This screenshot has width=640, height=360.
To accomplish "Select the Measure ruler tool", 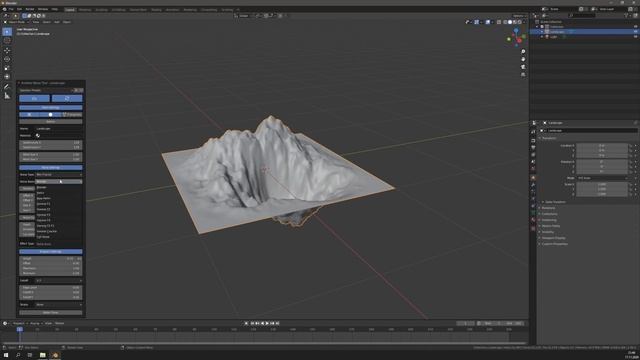I will coord(7,96).
